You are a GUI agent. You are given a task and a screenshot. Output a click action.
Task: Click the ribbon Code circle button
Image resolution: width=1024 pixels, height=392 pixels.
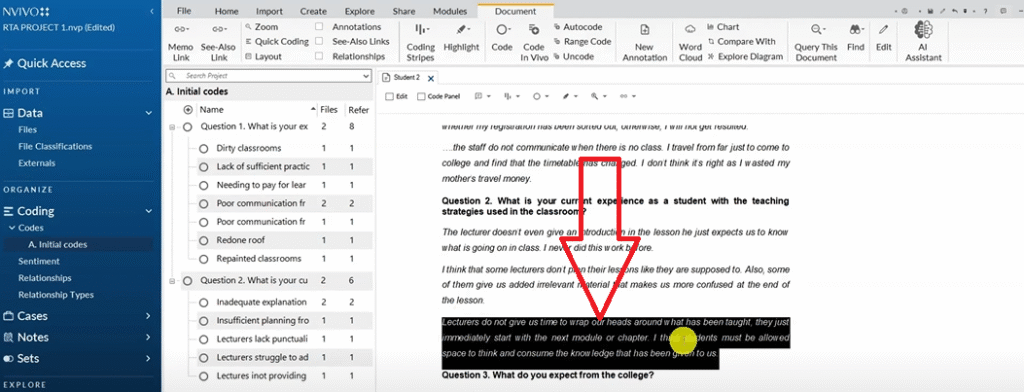502,39
